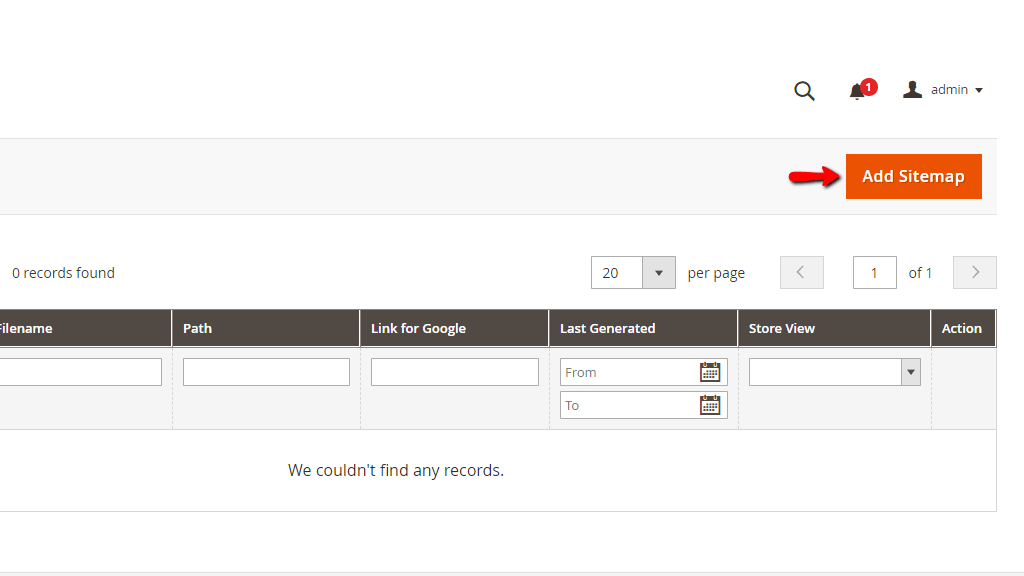Click the Path filter input field
The height and width of the screenshot is (576, 1024).
pyautogui.click(x=265, y=371)
